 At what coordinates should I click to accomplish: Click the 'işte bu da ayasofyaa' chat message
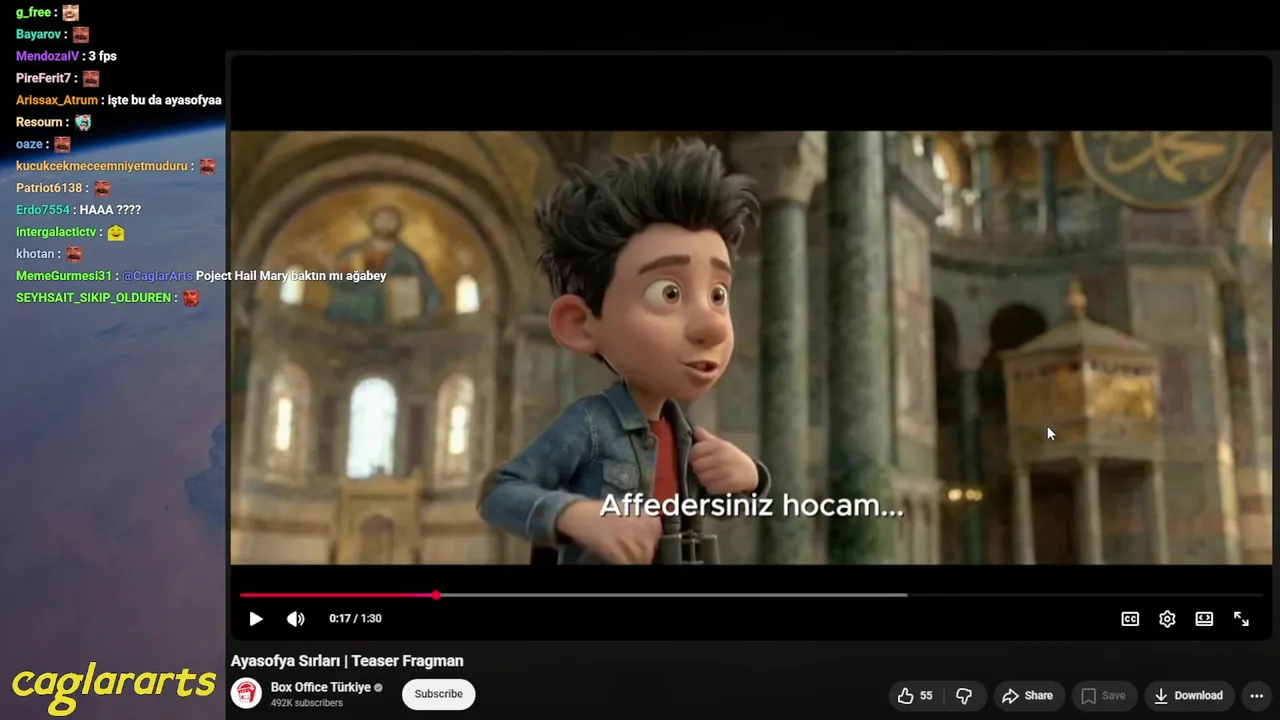tap(164, 101)
